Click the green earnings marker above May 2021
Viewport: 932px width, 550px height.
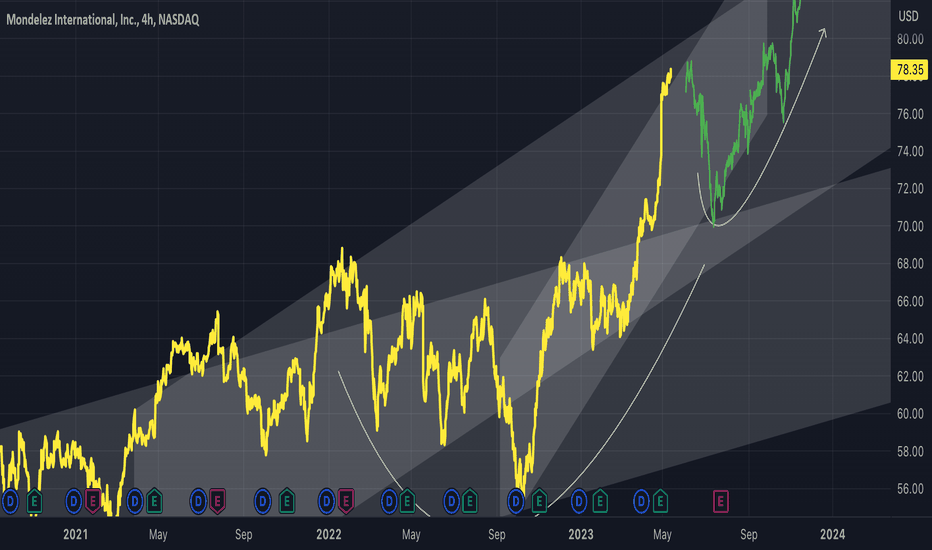click(x=155, y=501)
